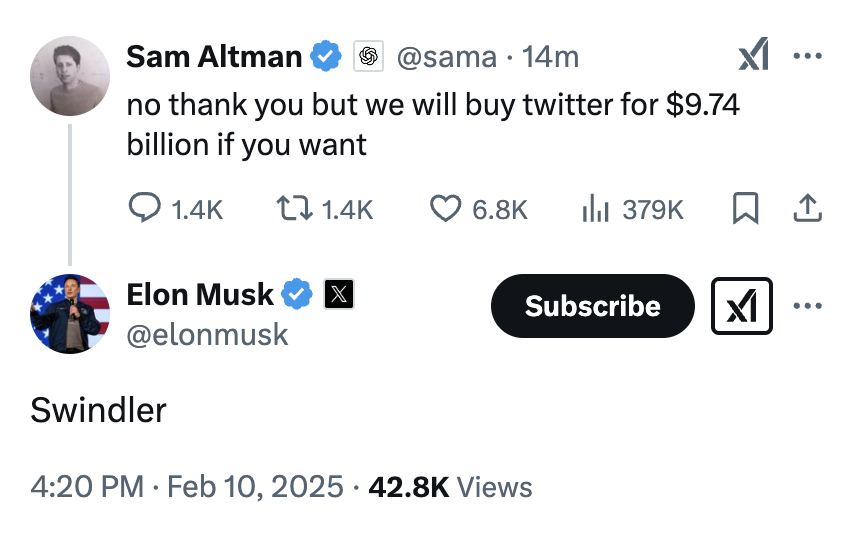Repost Sam Altman's tweet using the retweet icon

(x=294, y=209)
